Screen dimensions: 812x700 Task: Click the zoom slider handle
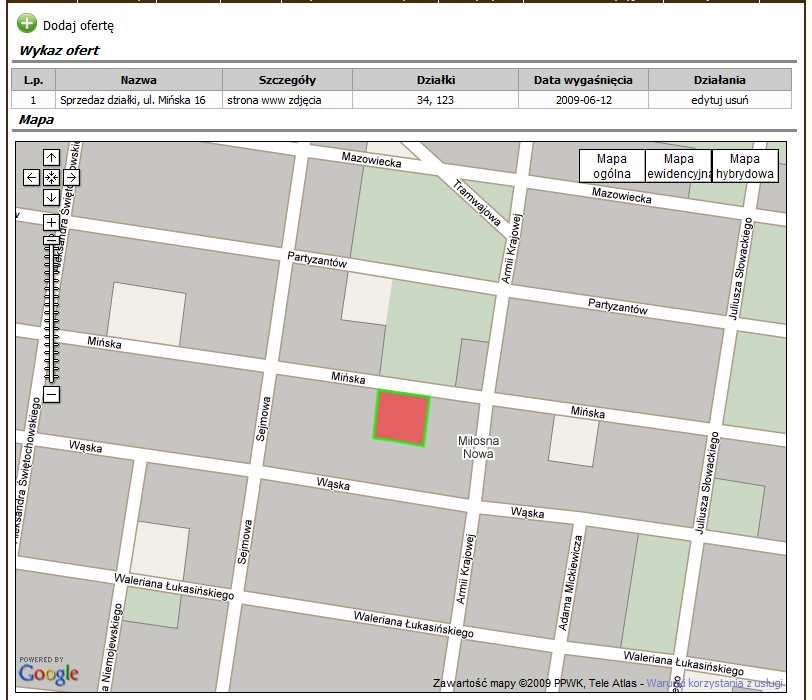coord(51,240)
